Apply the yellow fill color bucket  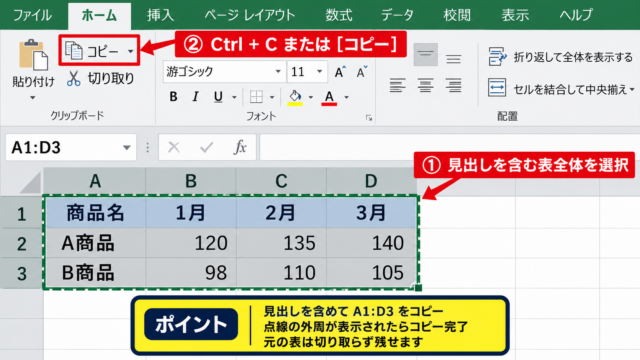[x=295, y=97]
